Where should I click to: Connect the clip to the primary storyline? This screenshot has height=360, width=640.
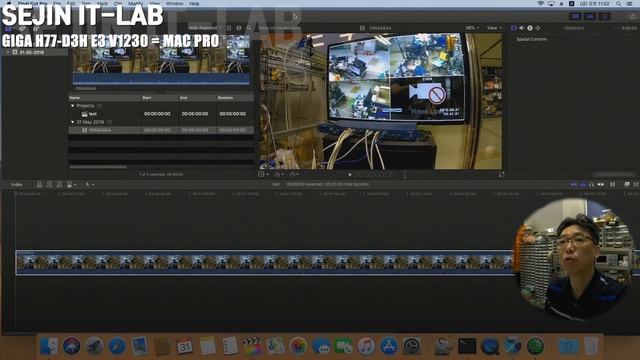tap(40, 184)
